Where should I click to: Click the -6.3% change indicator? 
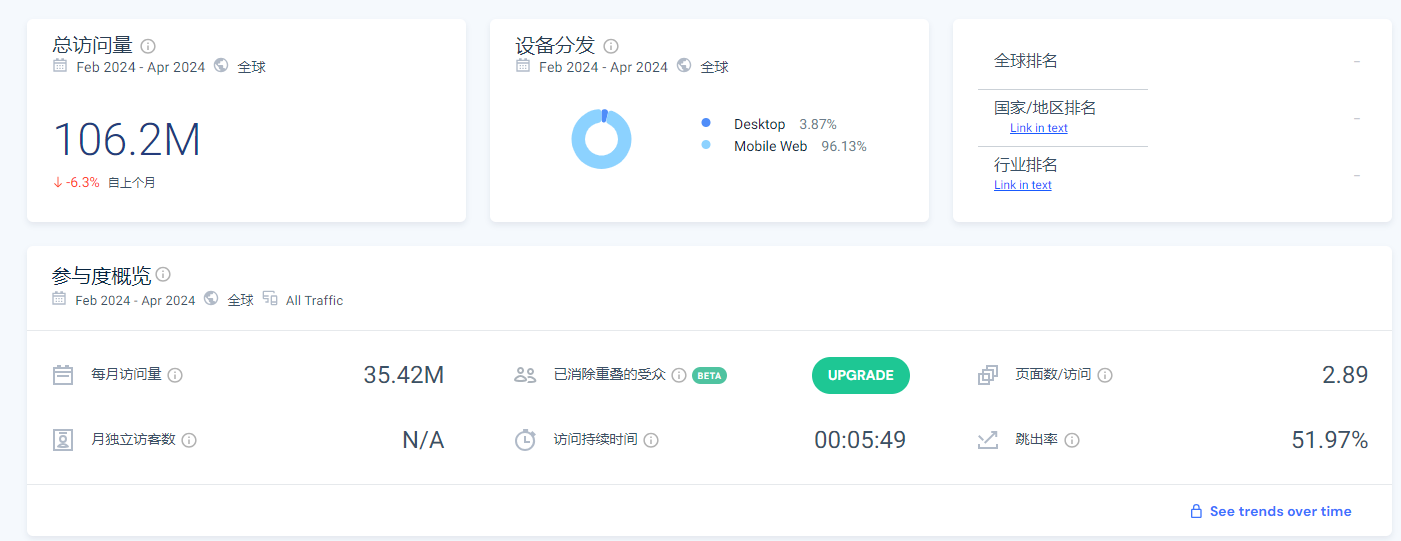tap(76, 183)
